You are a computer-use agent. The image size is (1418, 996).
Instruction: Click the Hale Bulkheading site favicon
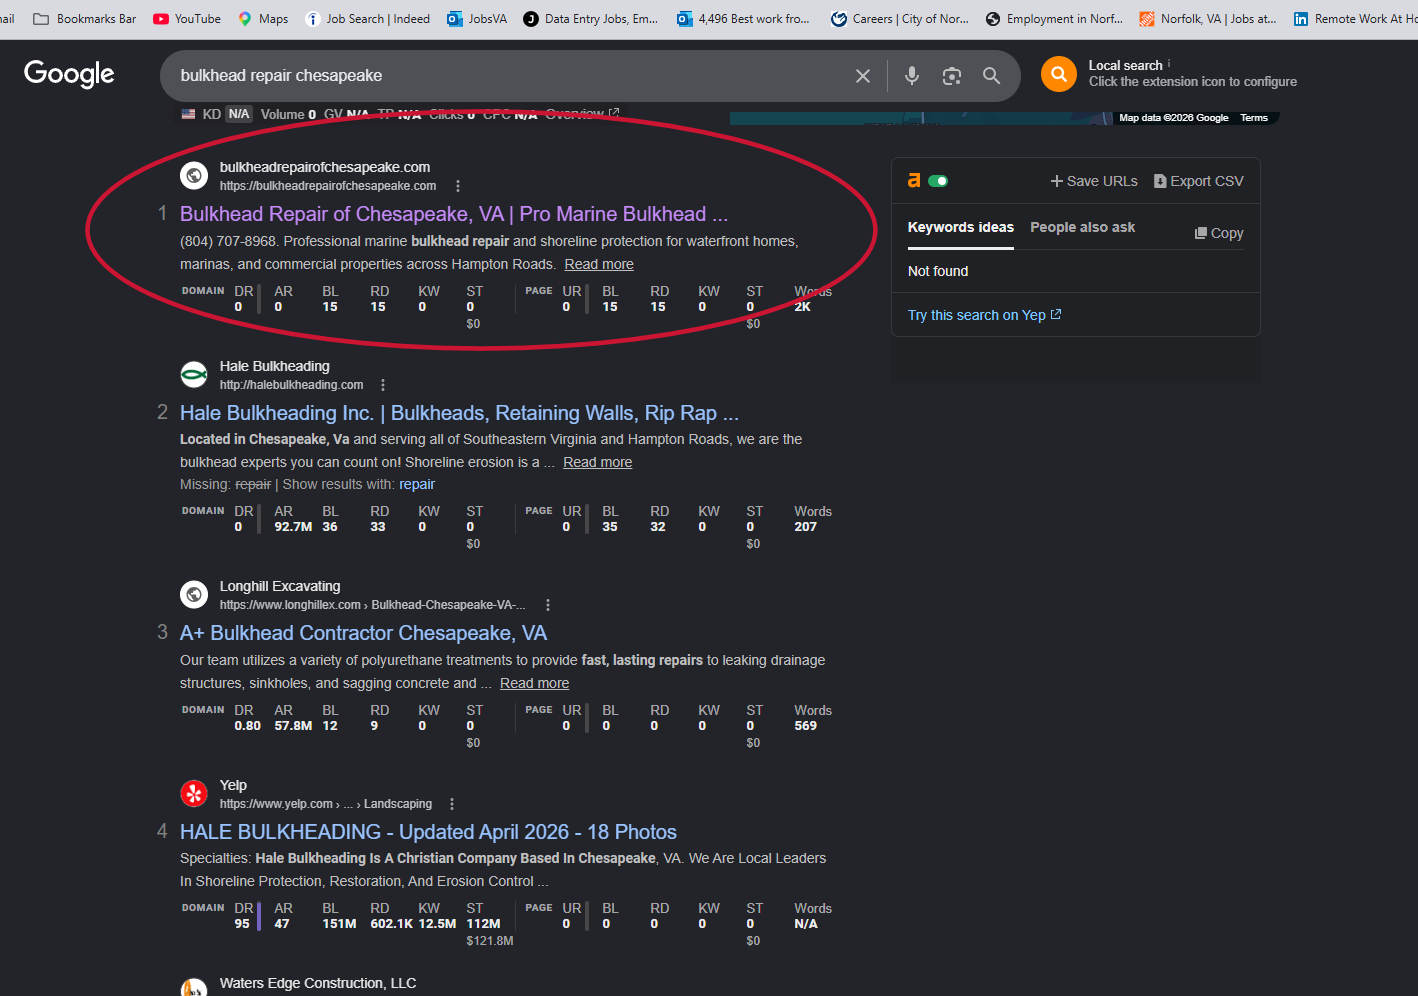click(194, 375)
